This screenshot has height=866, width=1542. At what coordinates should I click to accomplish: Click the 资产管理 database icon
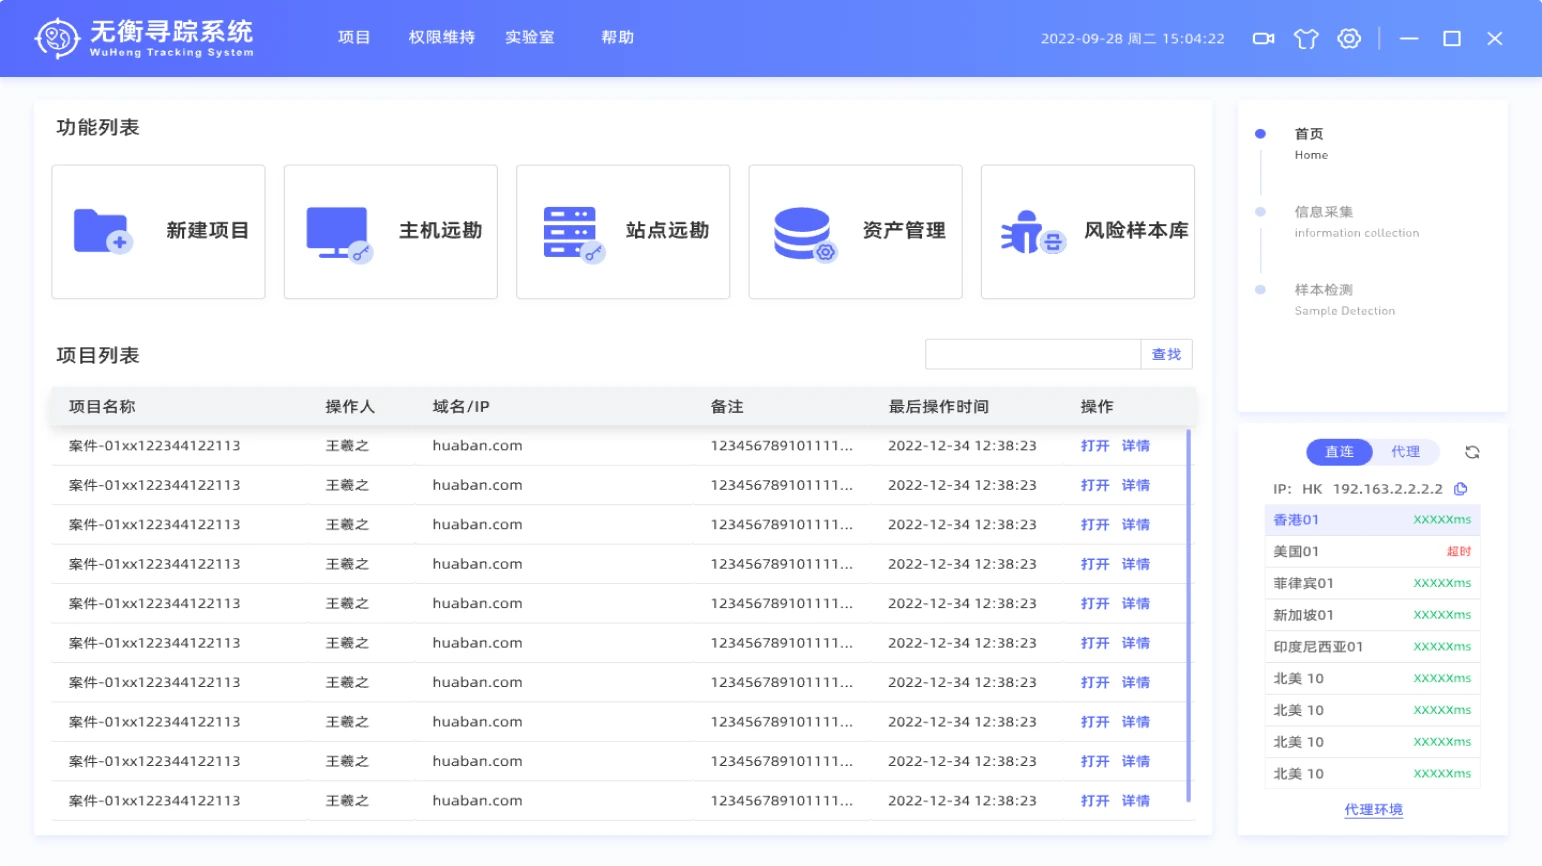[x=805, y=234]
